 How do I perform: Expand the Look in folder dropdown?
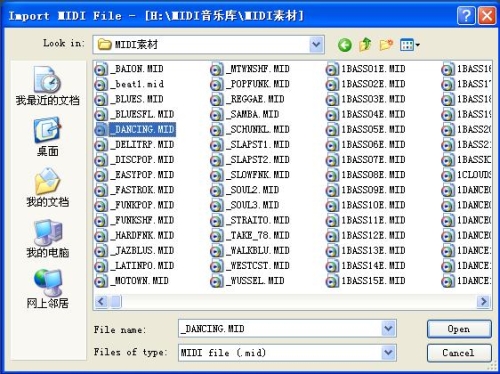316,44
